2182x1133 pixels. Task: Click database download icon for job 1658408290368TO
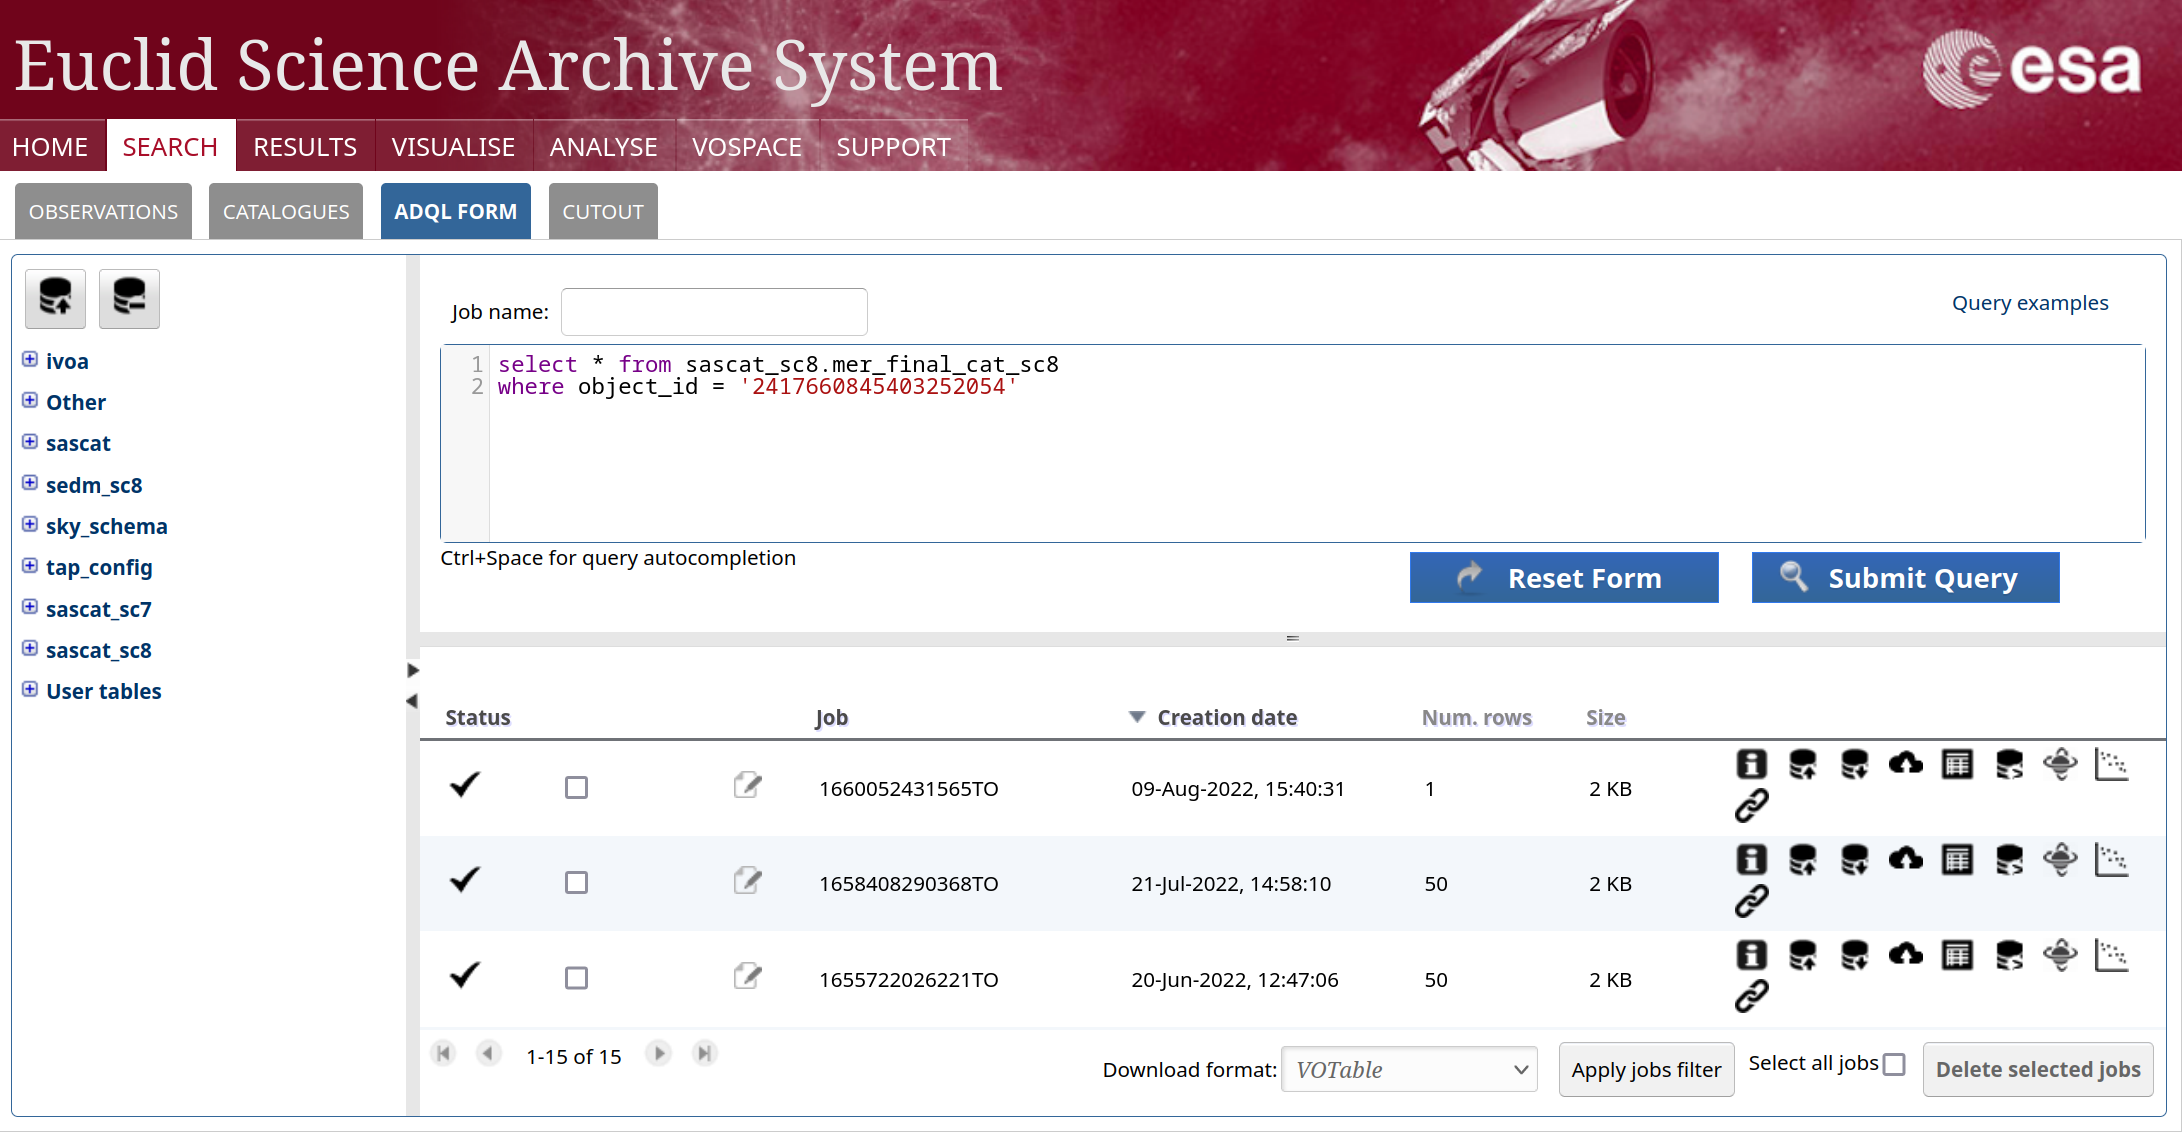1854,859
